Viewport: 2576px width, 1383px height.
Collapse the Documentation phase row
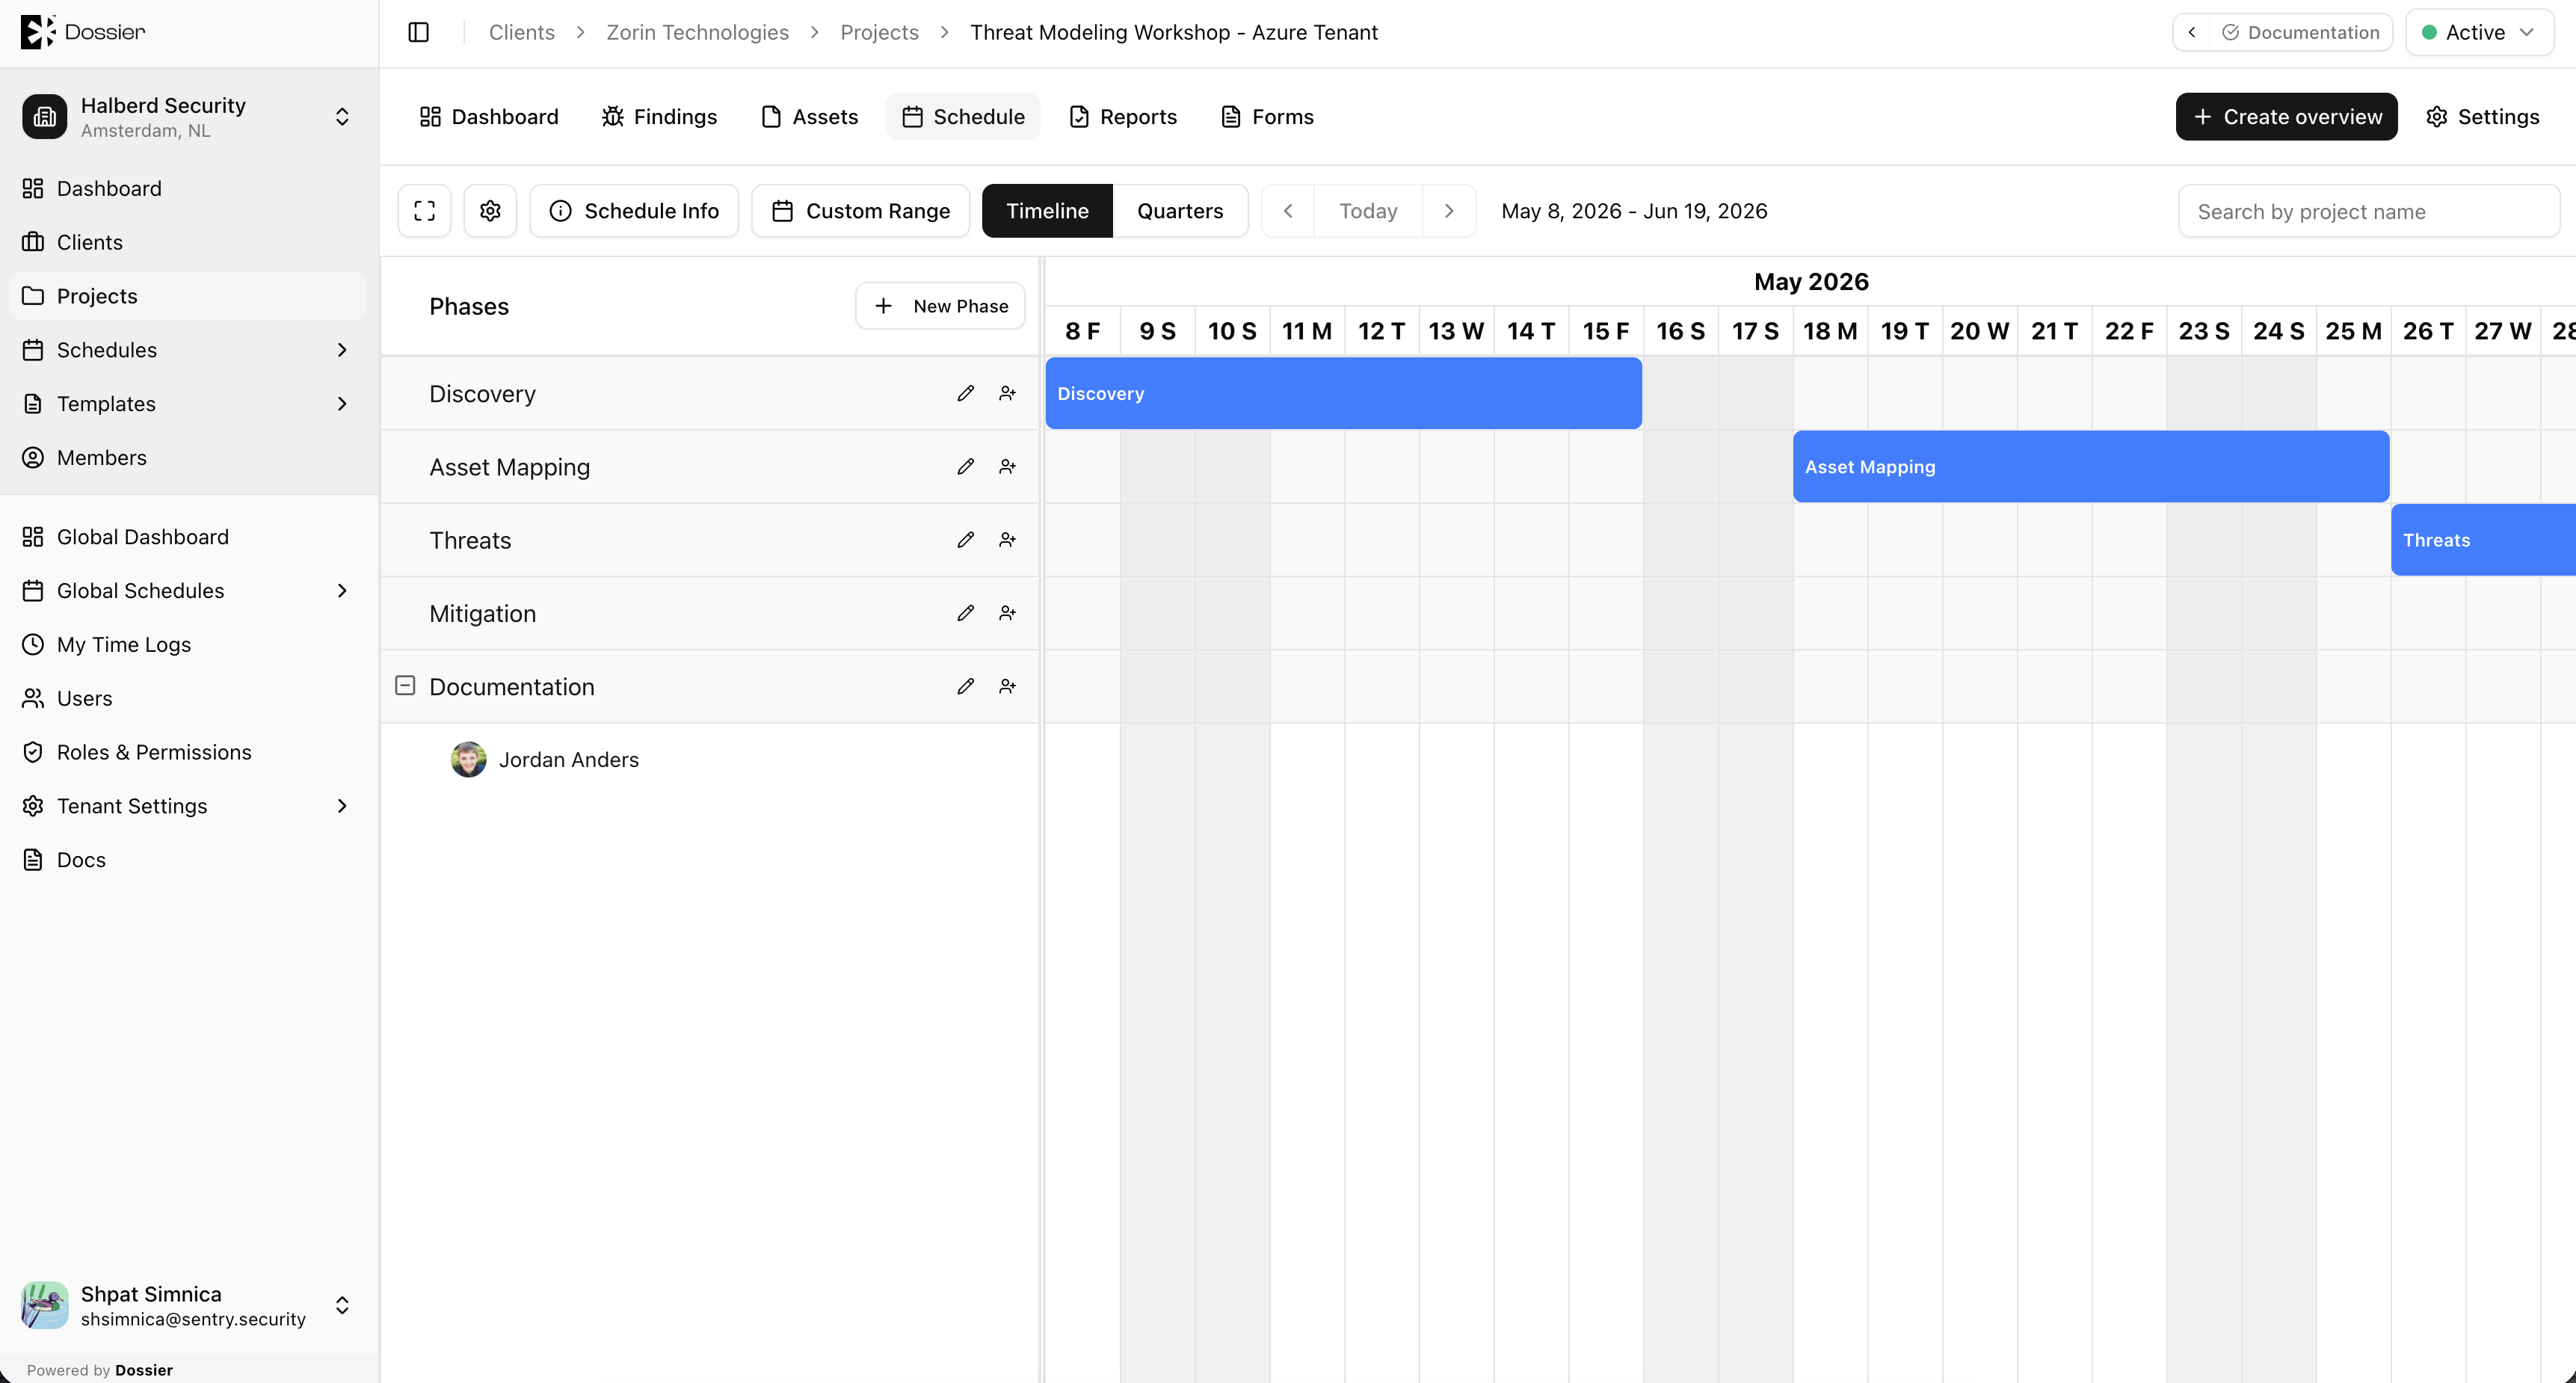[405, 686]
